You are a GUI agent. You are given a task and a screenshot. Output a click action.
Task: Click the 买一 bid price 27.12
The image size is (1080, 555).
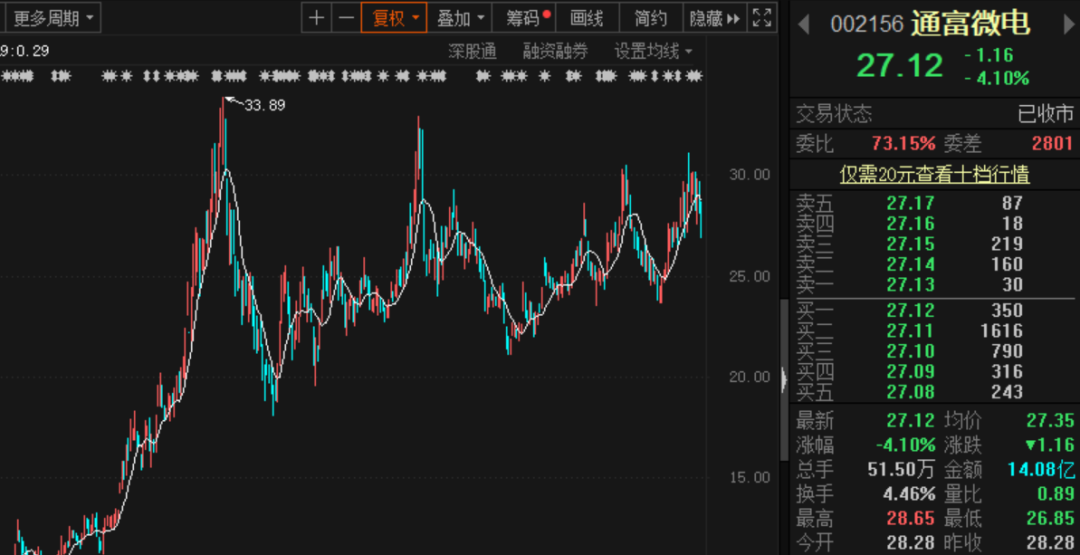(911, 310)
